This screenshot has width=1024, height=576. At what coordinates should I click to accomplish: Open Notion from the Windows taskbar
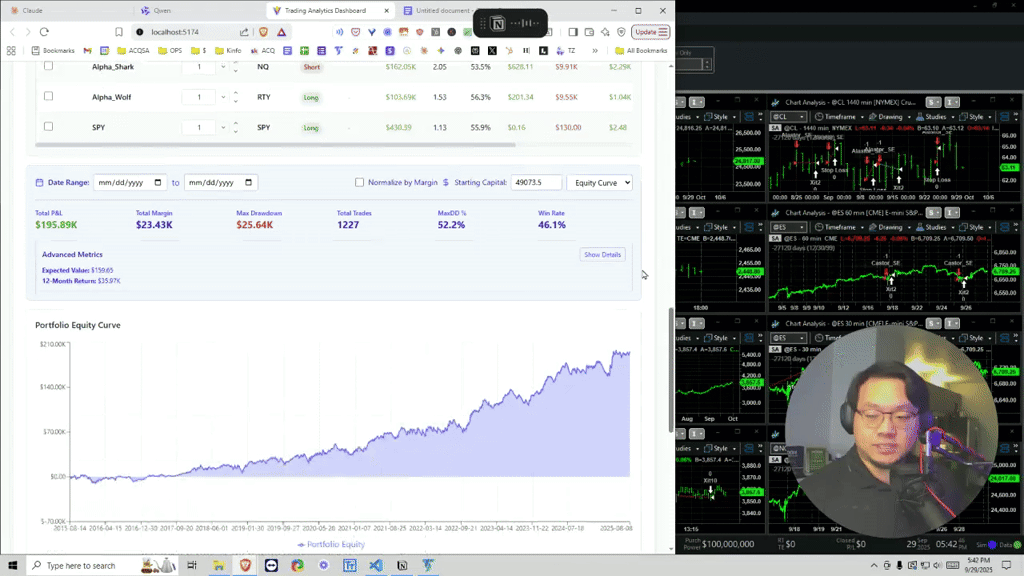point(401,566)
